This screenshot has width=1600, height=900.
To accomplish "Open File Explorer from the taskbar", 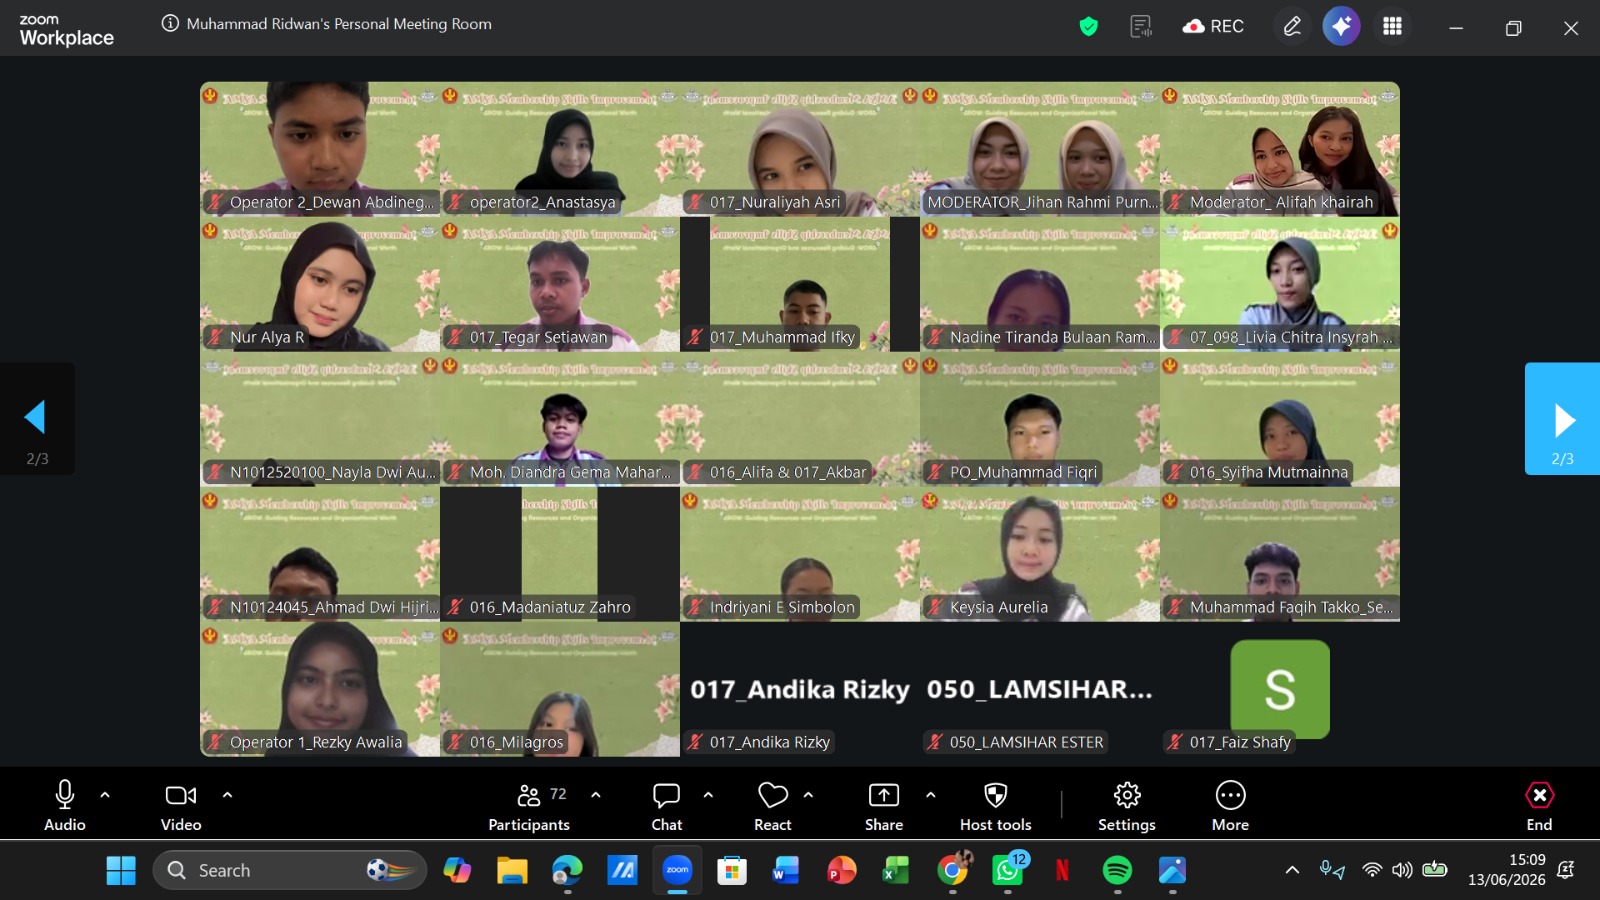I will pyautogui.click(x=512, y=870).
